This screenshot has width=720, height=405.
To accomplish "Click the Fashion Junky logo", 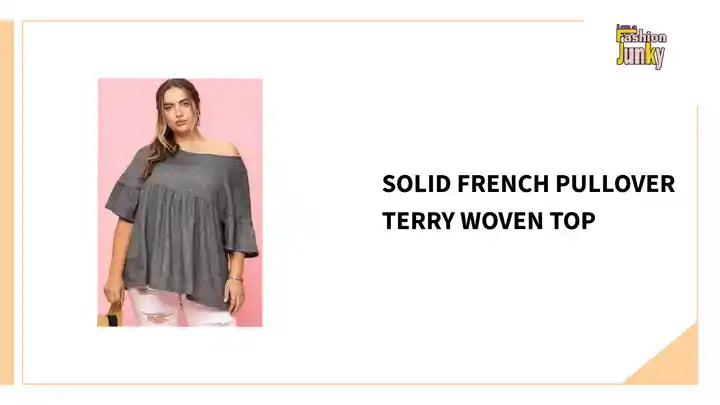I will point(641,46).
